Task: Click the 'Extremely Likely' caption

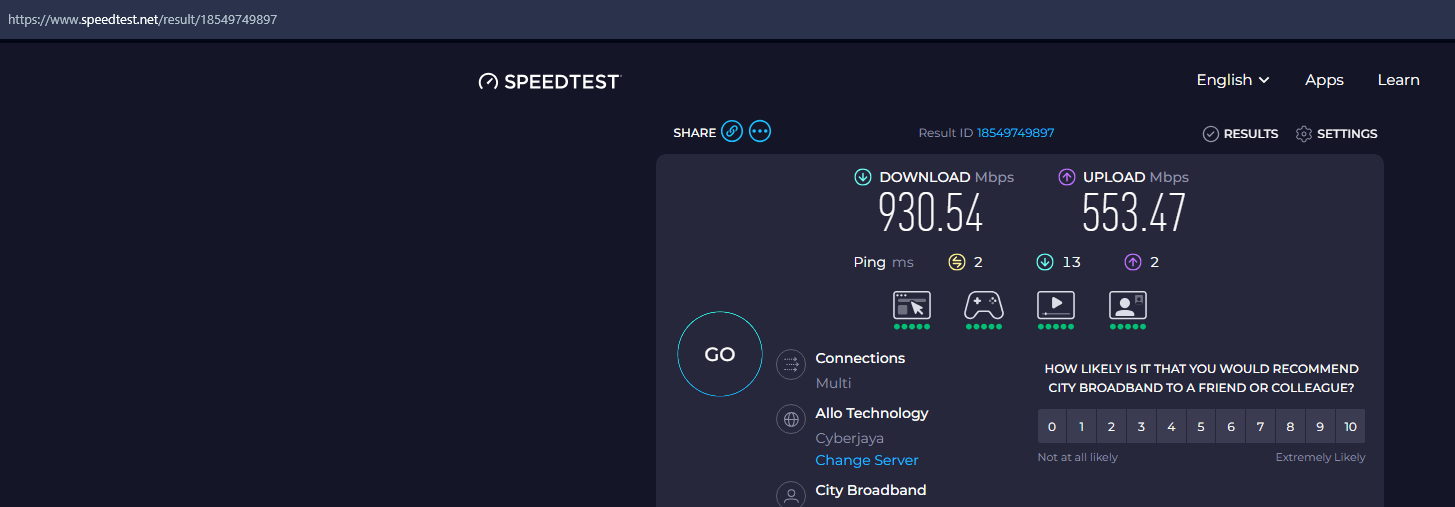Action: pos(1320,457)
